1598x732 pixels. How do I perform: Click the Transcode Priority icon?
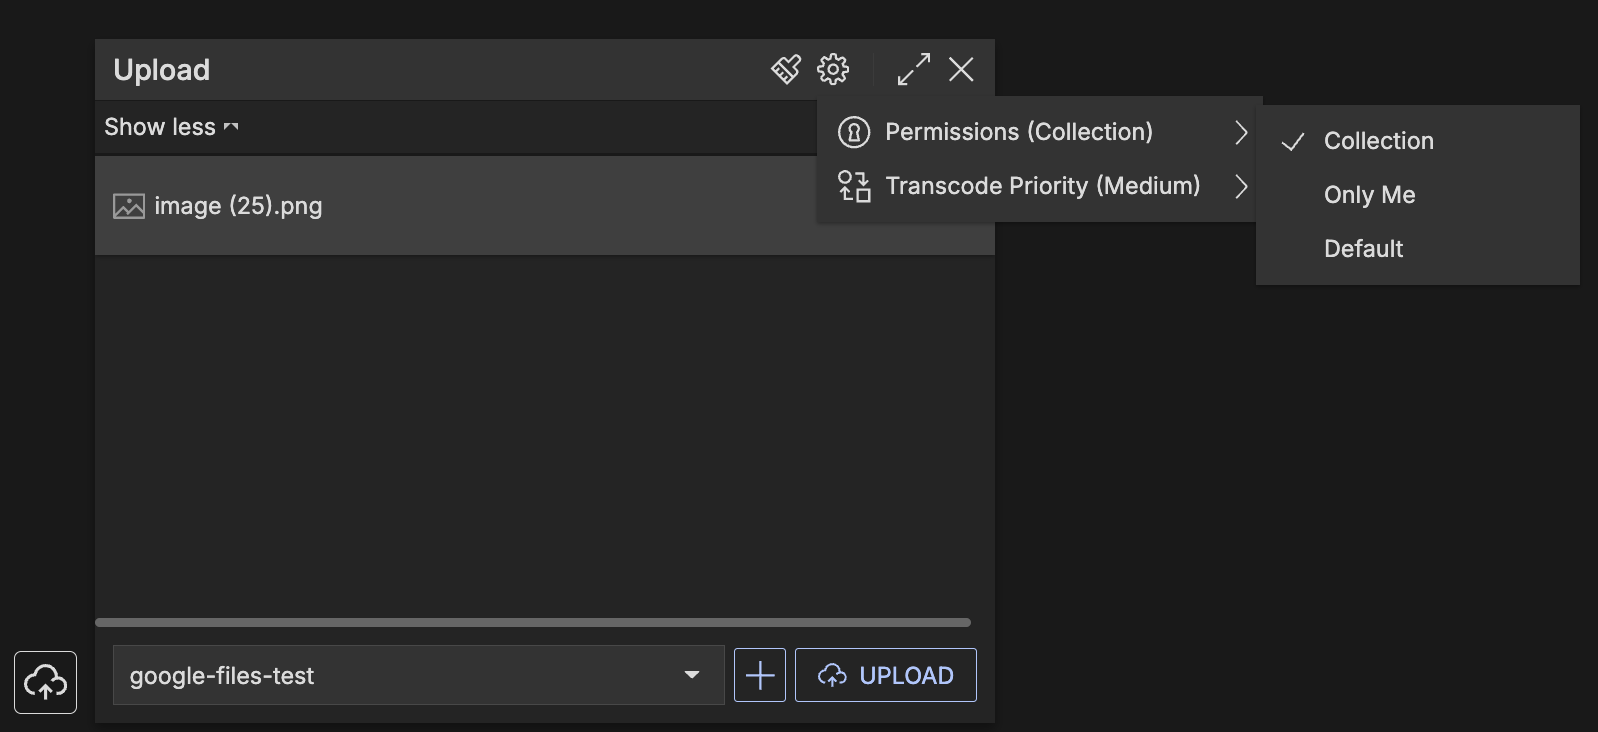[x=854, y=186]
